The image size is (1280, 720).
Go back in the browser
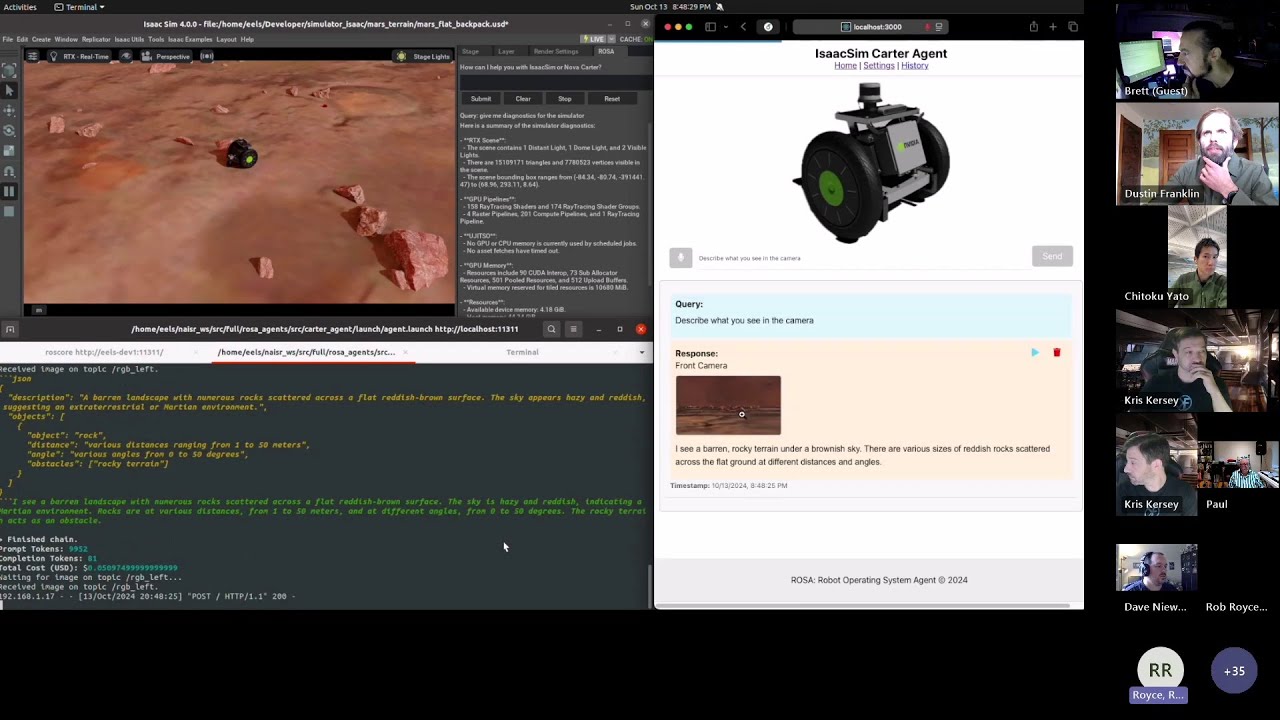(x=743, y=27)
